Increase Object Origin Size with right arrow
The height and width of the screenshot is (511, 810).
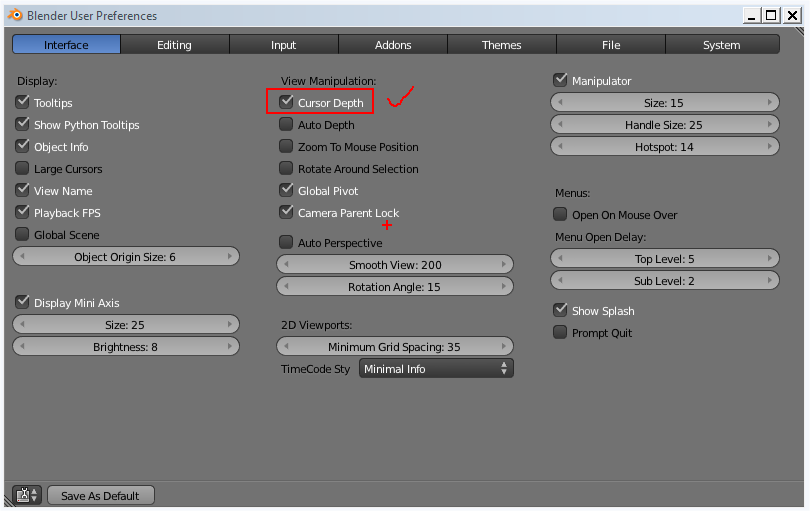pos(230,257)
